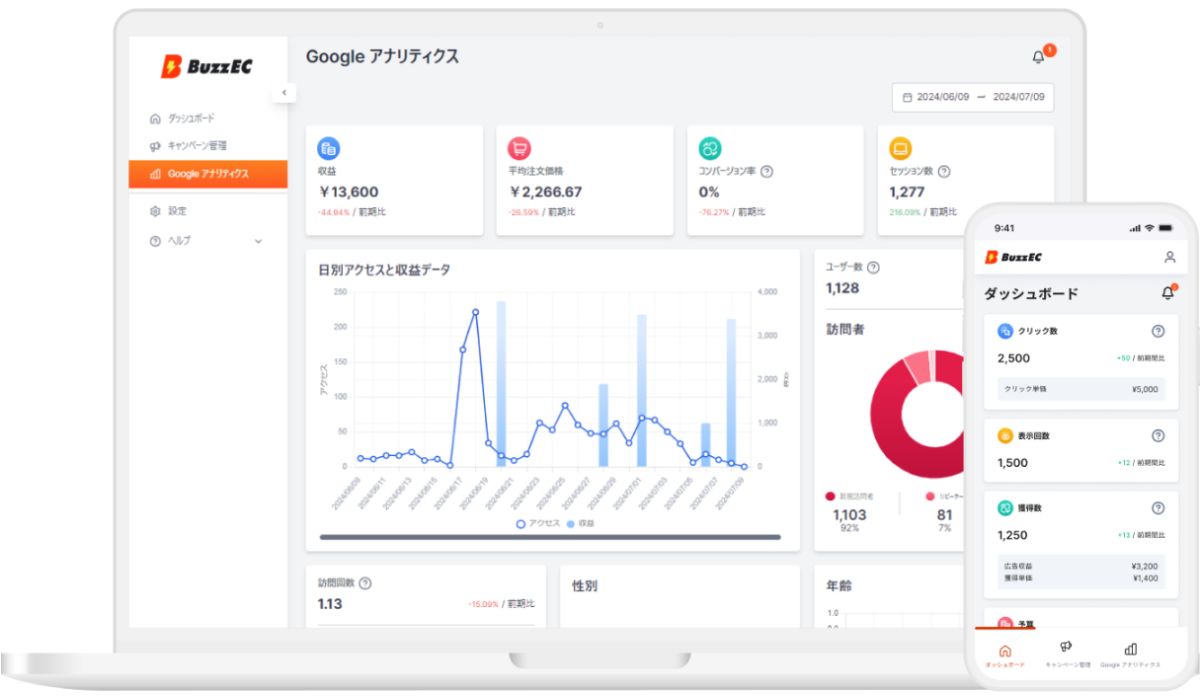1200x700 pixels.
Task: Tap the キャンペーン管理 tab in phone bottom bar
Action: [x=1067, y=655]
